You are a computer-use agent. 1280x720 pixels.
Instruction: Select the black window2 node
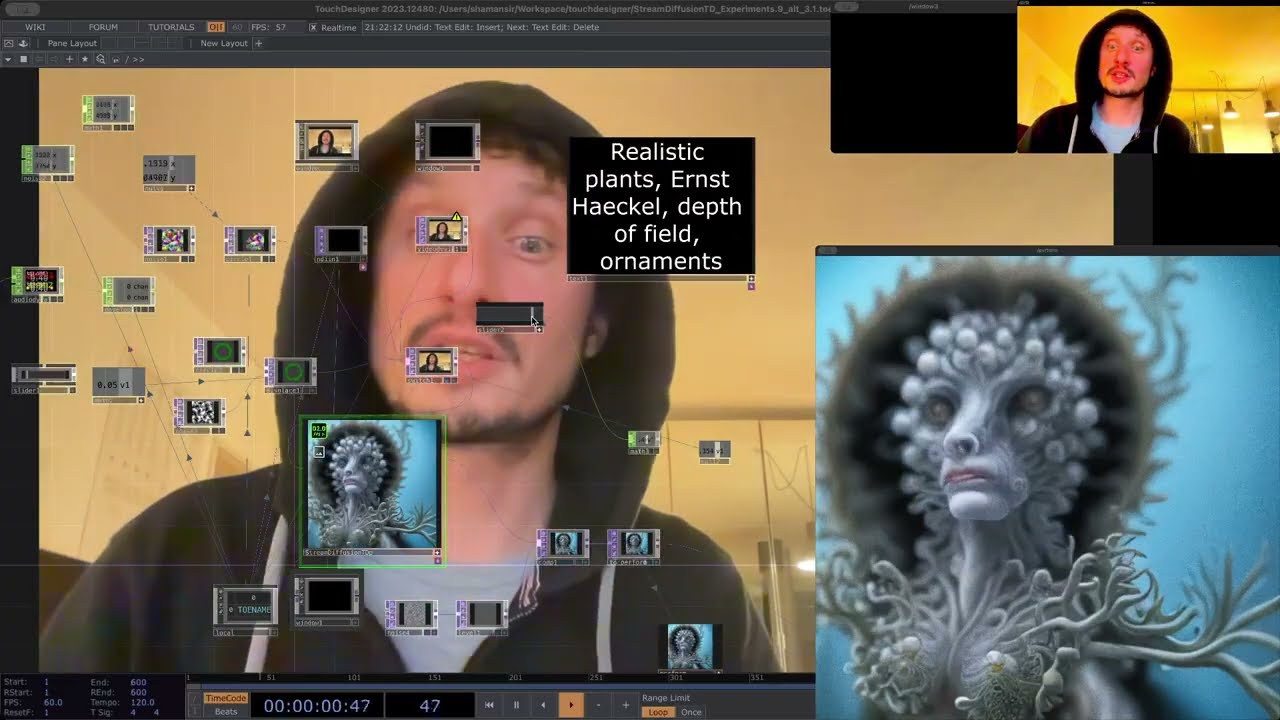[447, 146]
